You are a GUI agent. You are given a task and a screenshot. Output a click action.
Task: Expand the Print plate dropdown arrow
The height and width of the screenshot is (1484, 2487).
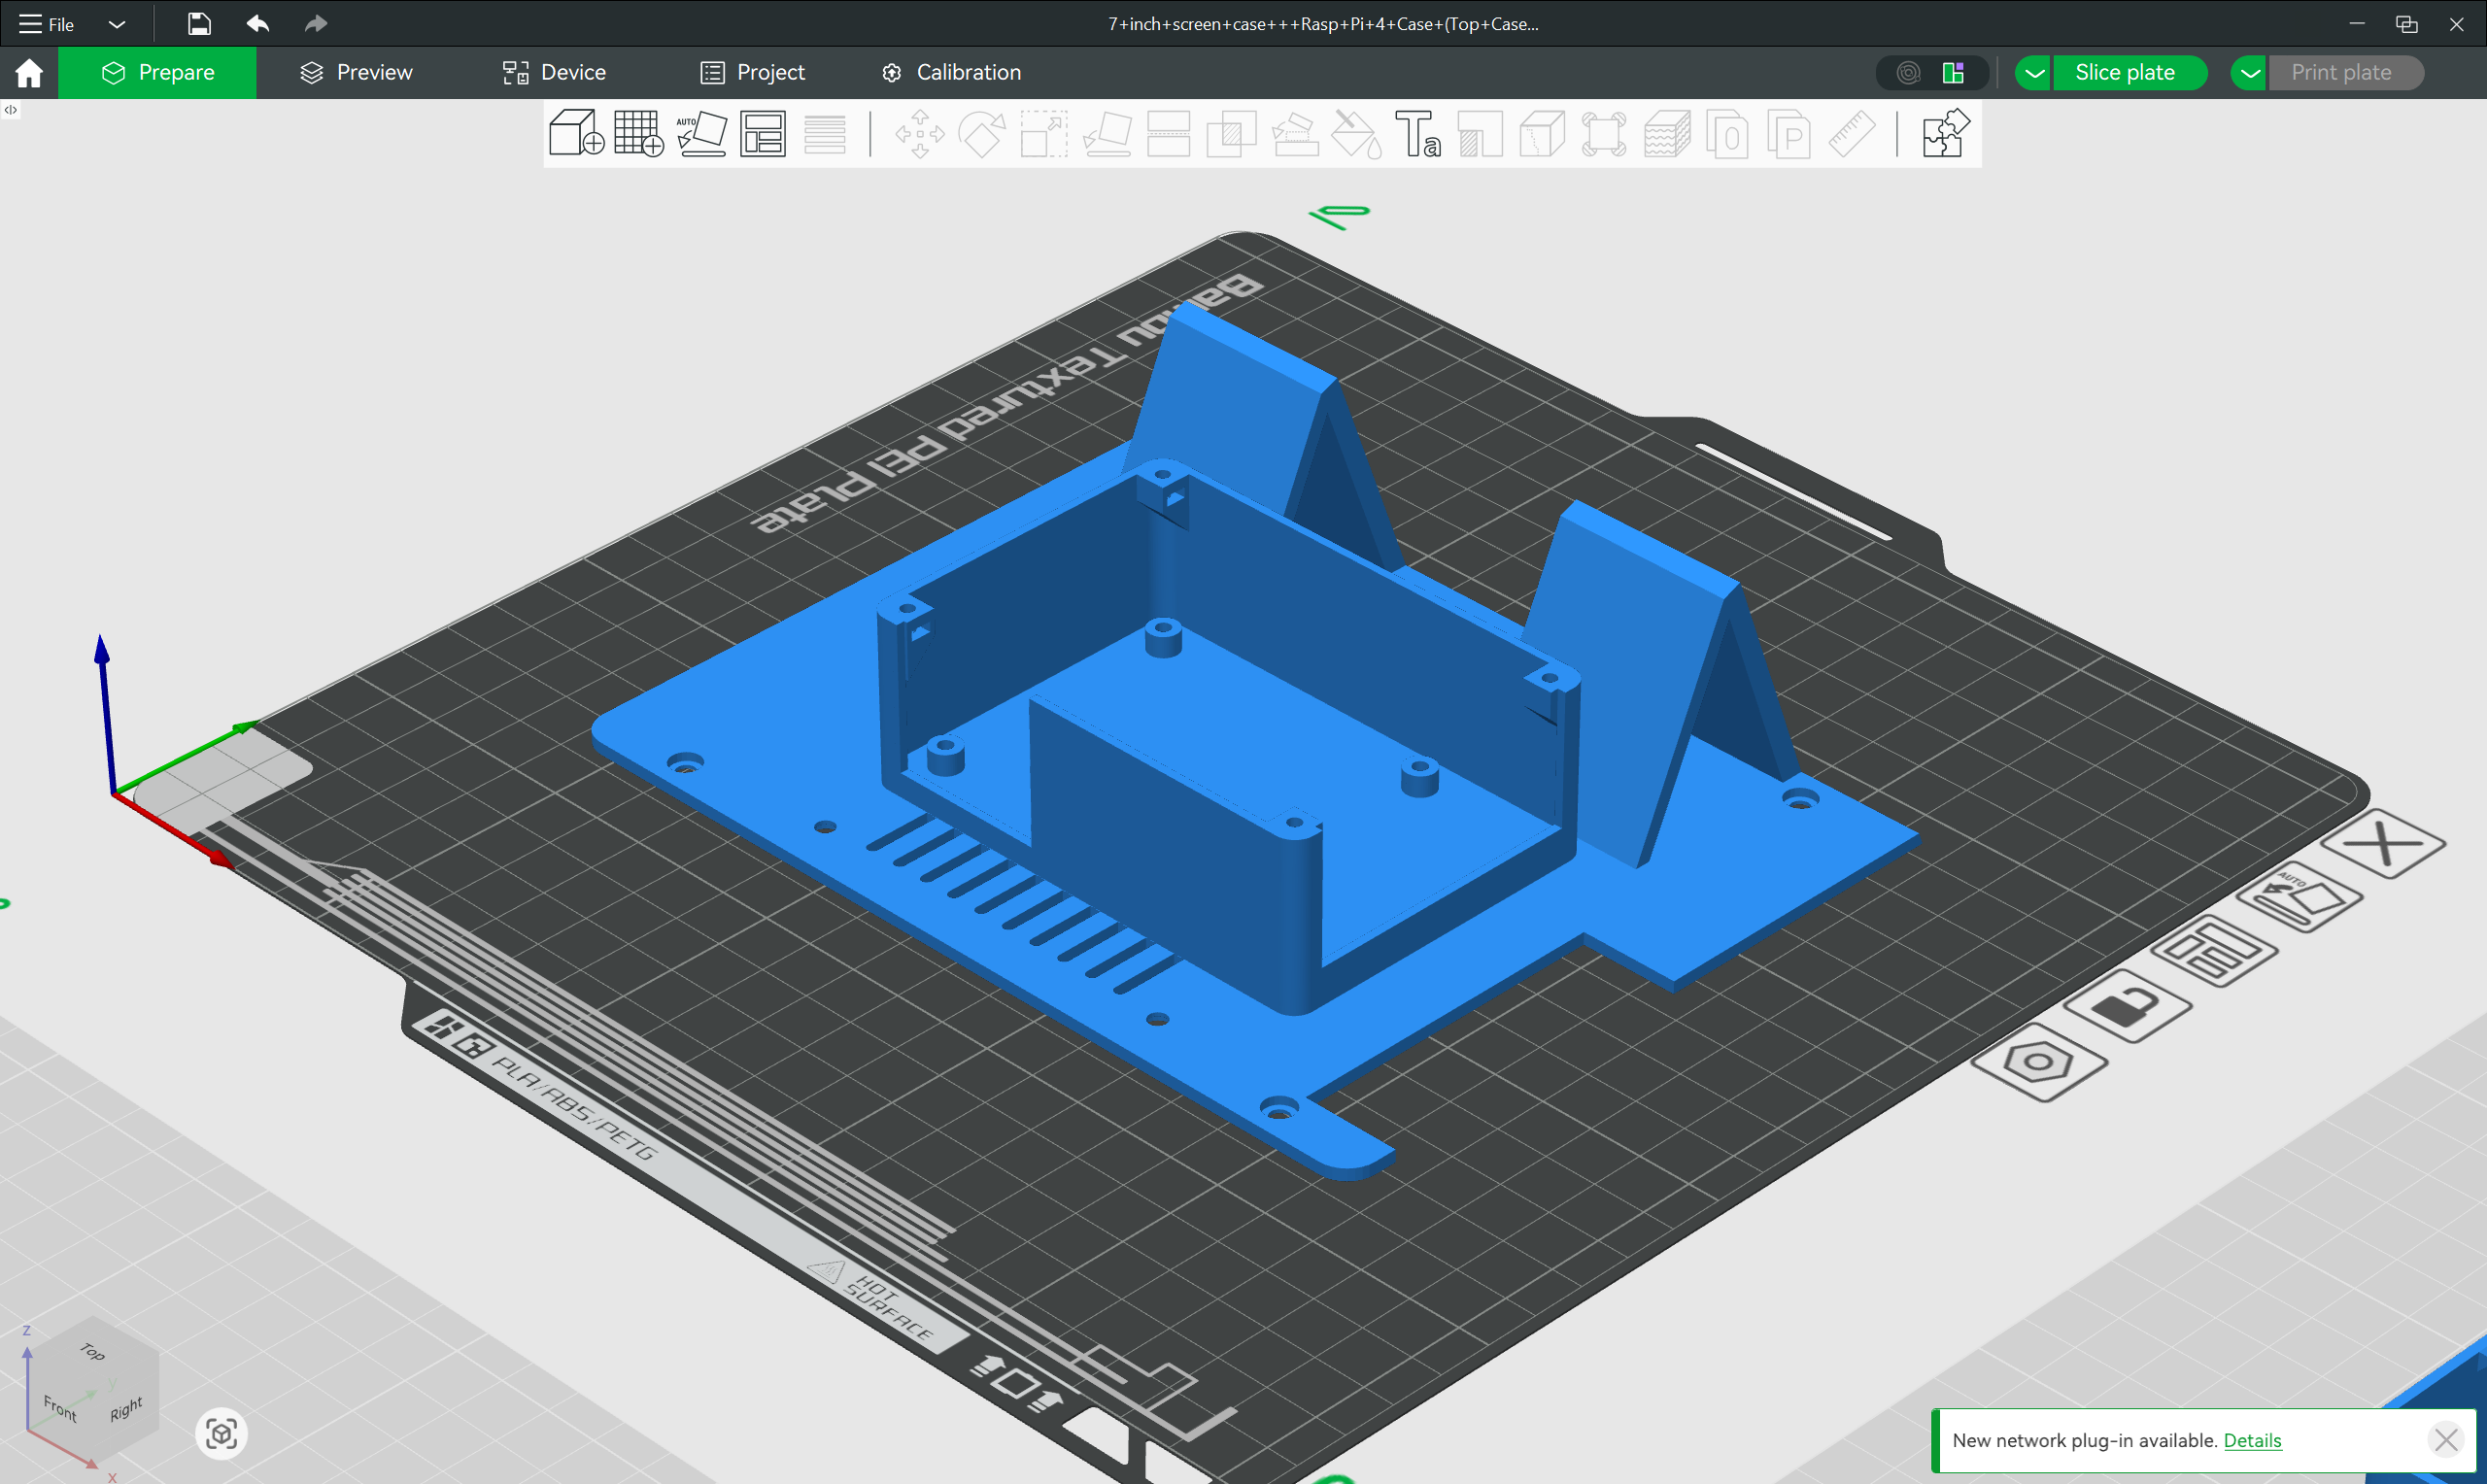point(2250,73)
